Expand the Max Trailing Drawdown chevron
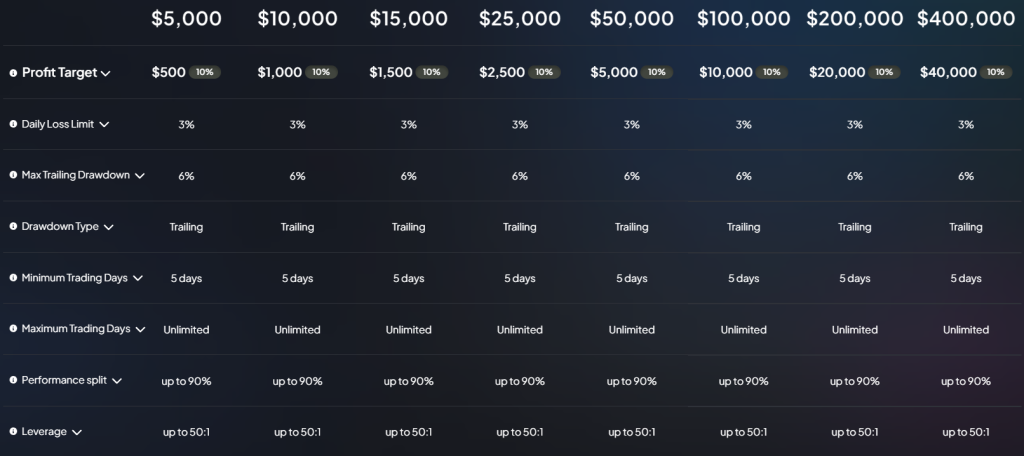 139,176
